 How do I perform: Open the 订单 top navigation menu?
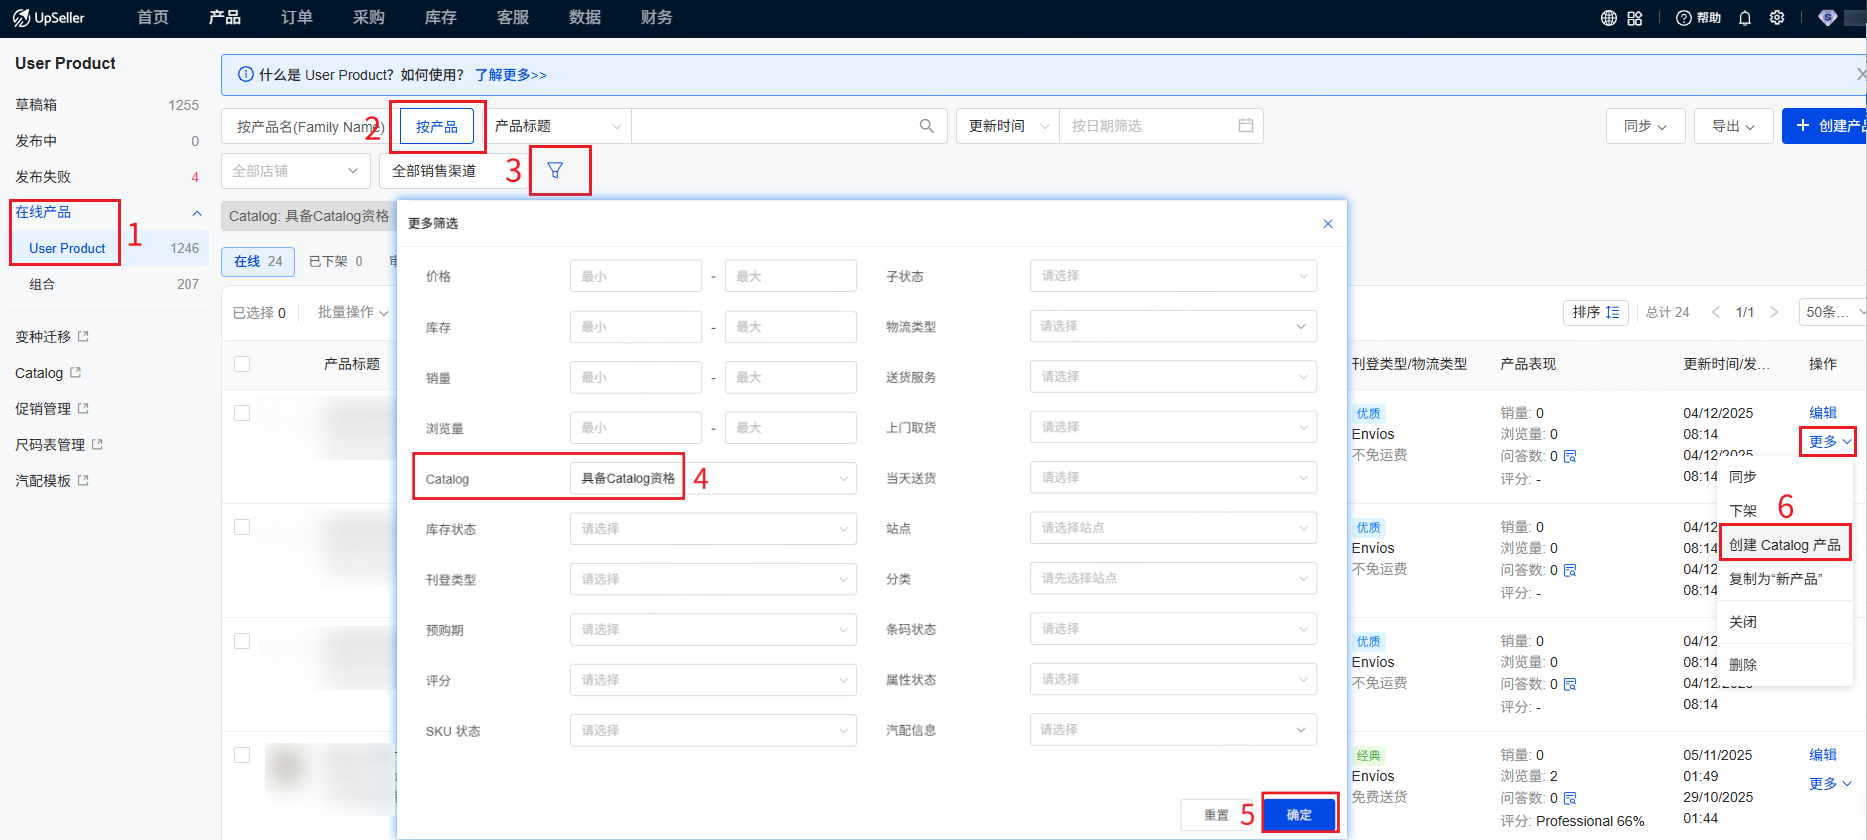pyautogui.click(x=296, y=18)
